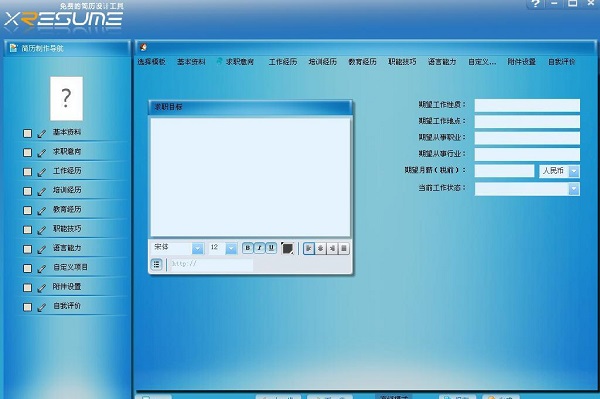
Task: Click the pencil edit icon for 附件设置
Action: (x=41, y=288)
